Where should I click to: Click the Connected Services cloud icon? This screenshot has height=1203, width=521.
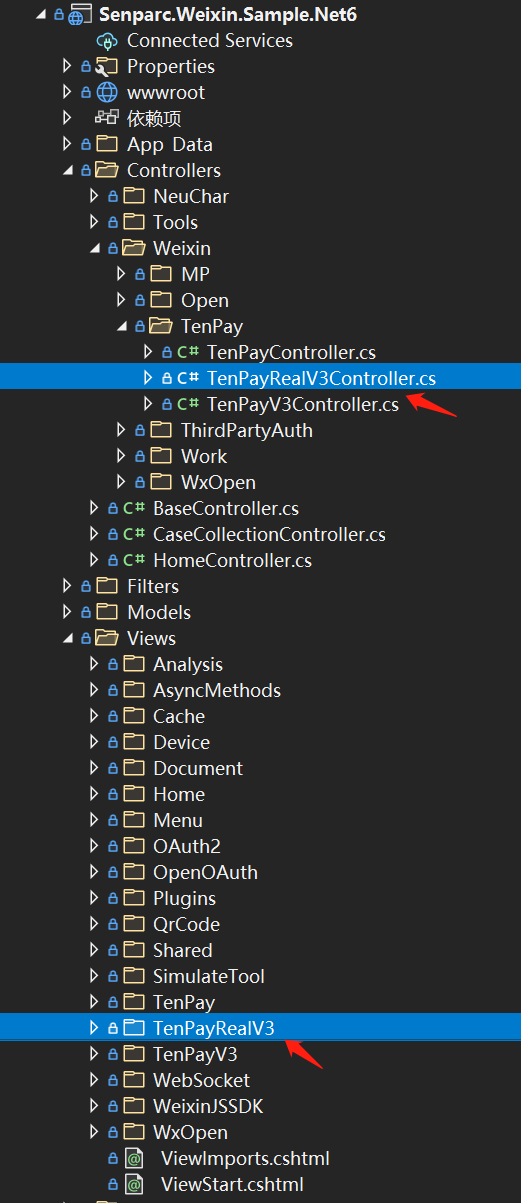[x=107, y=41]
